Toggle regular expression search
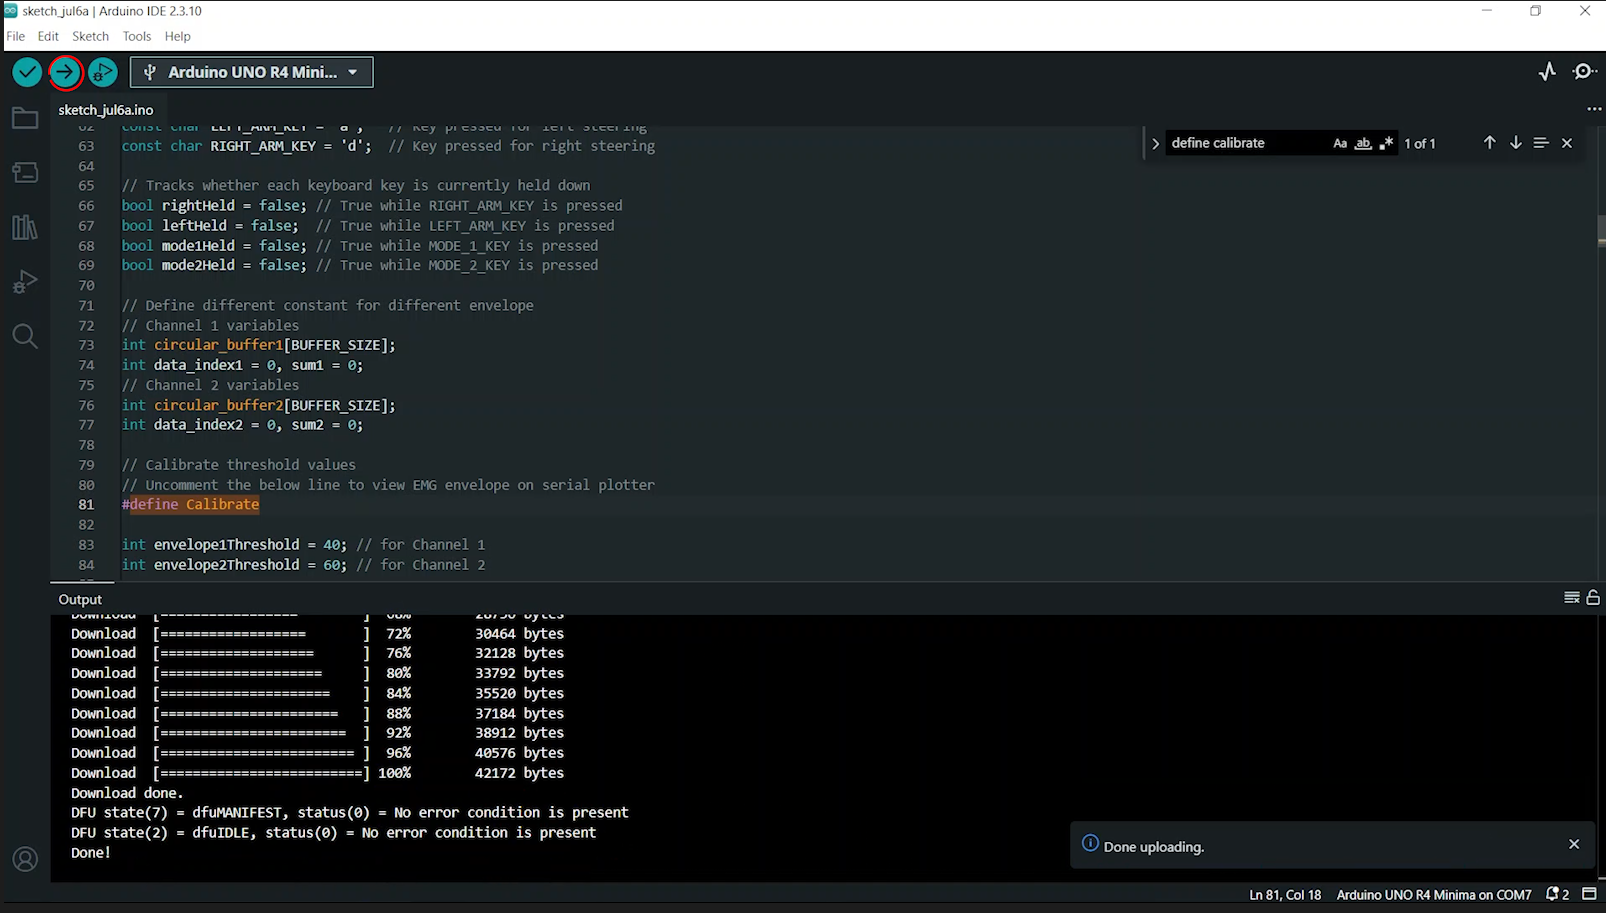 (x=1386, y=143)
